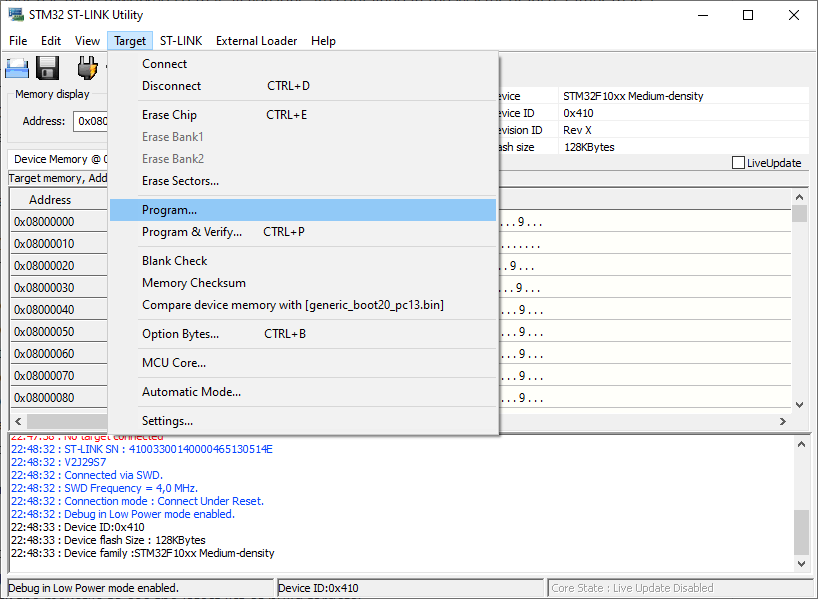Toggle the LiveUpdate checkbox

[x=738, y=163]
